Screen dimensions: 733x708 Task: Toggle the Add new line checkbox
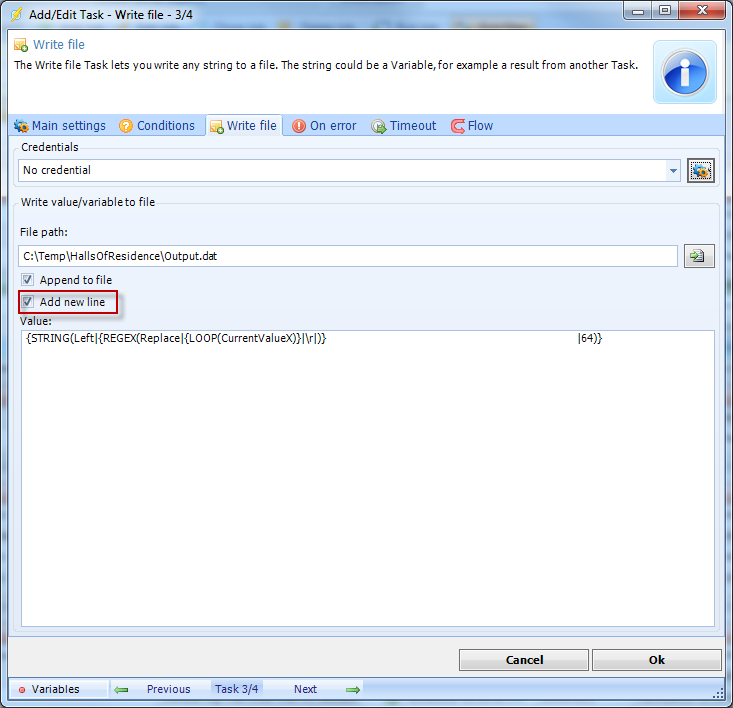(x=28, y=302)
